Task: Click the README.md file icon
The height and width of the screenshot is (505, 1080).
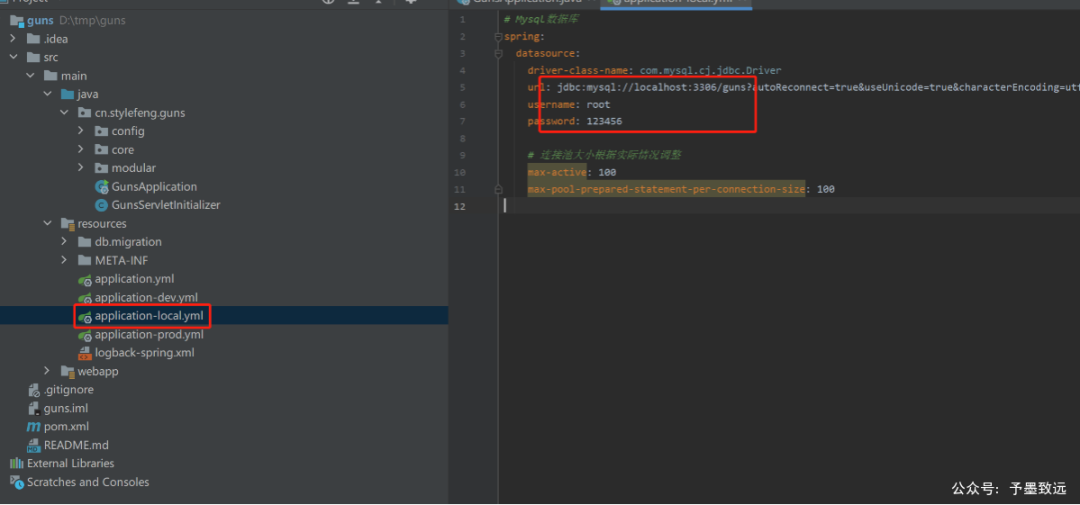Action: pos(34,445)
